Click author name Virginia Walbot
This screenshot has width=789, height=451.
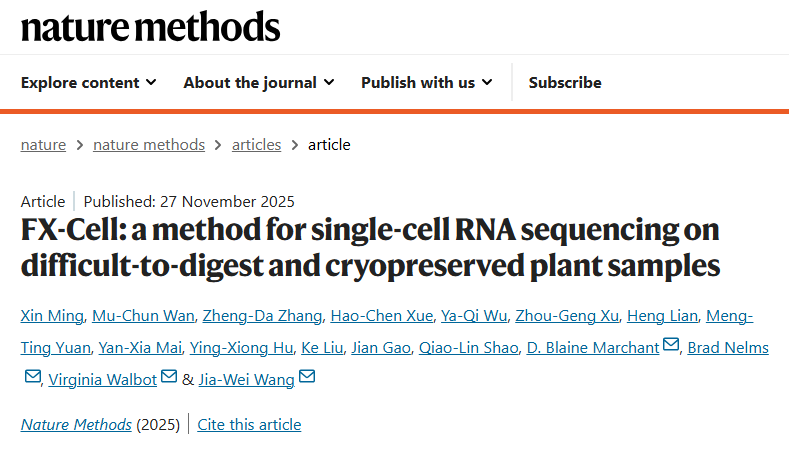coord(104,378)
